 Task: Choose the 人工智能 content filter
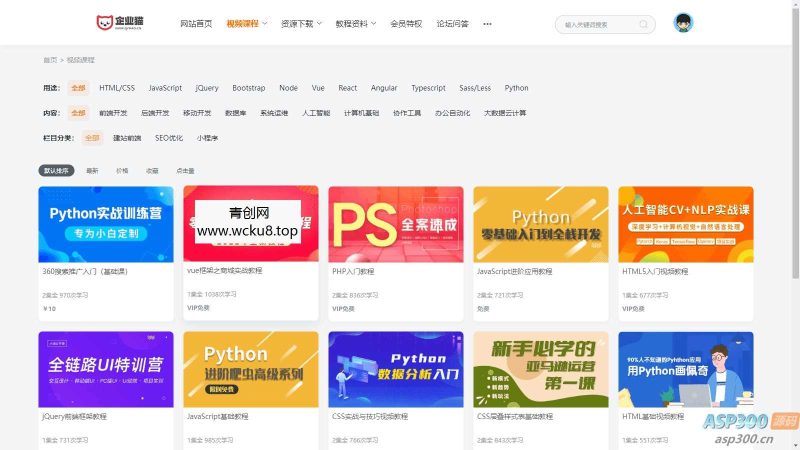click(x=316, y=113)
